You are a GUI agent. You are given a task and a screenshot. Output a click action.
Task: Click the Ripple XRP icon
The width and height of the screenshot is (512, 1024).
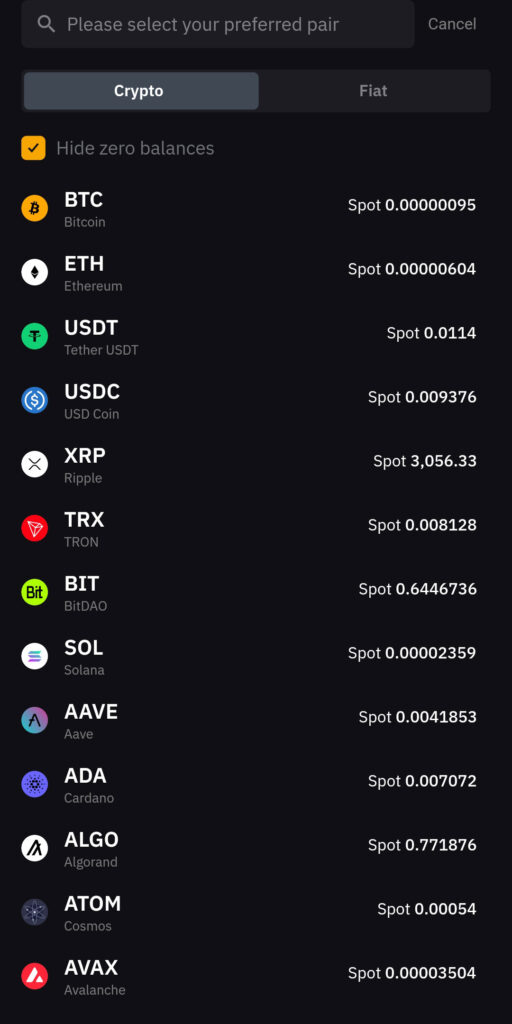[35, 464]
